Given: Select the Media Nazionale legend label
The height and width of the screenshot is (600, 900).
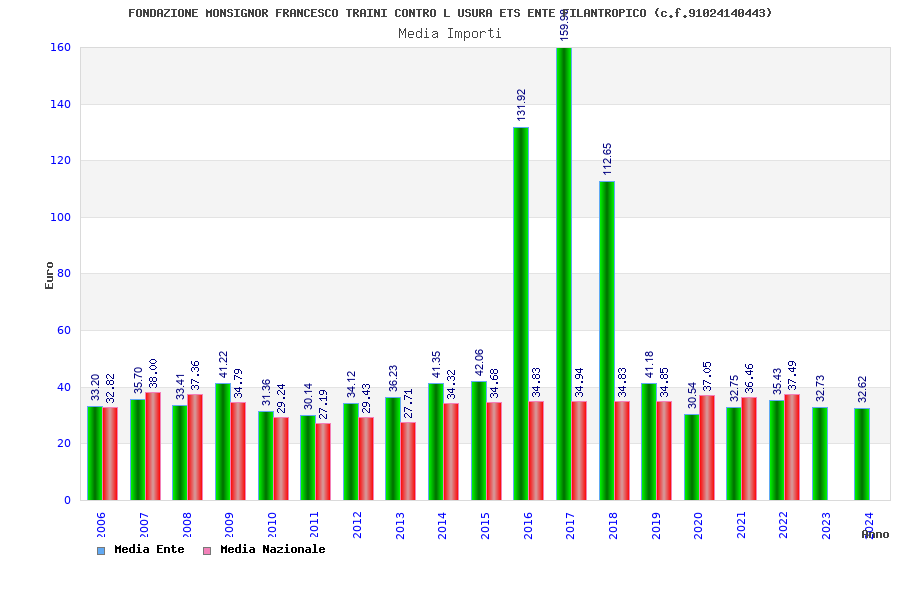Looking at the screenshot, I should [x=273, y=549].
